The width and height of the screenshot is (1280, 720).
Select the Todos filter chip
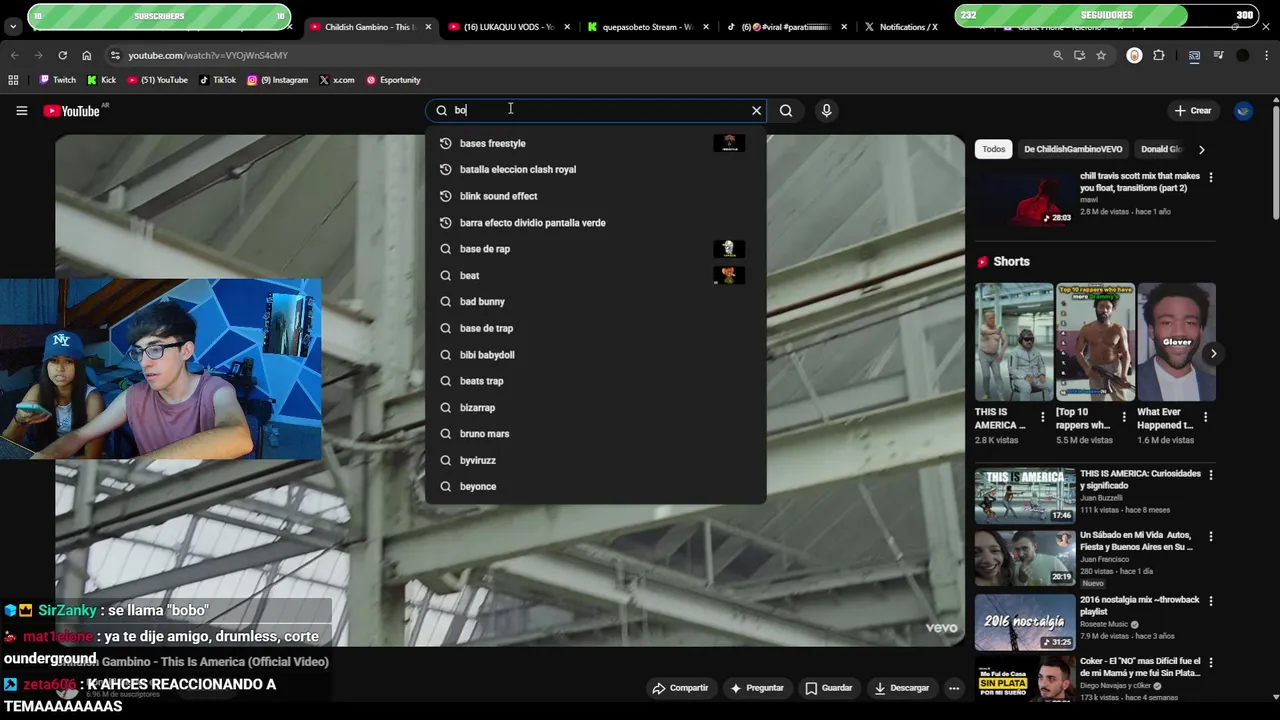(x=993, y=149)
